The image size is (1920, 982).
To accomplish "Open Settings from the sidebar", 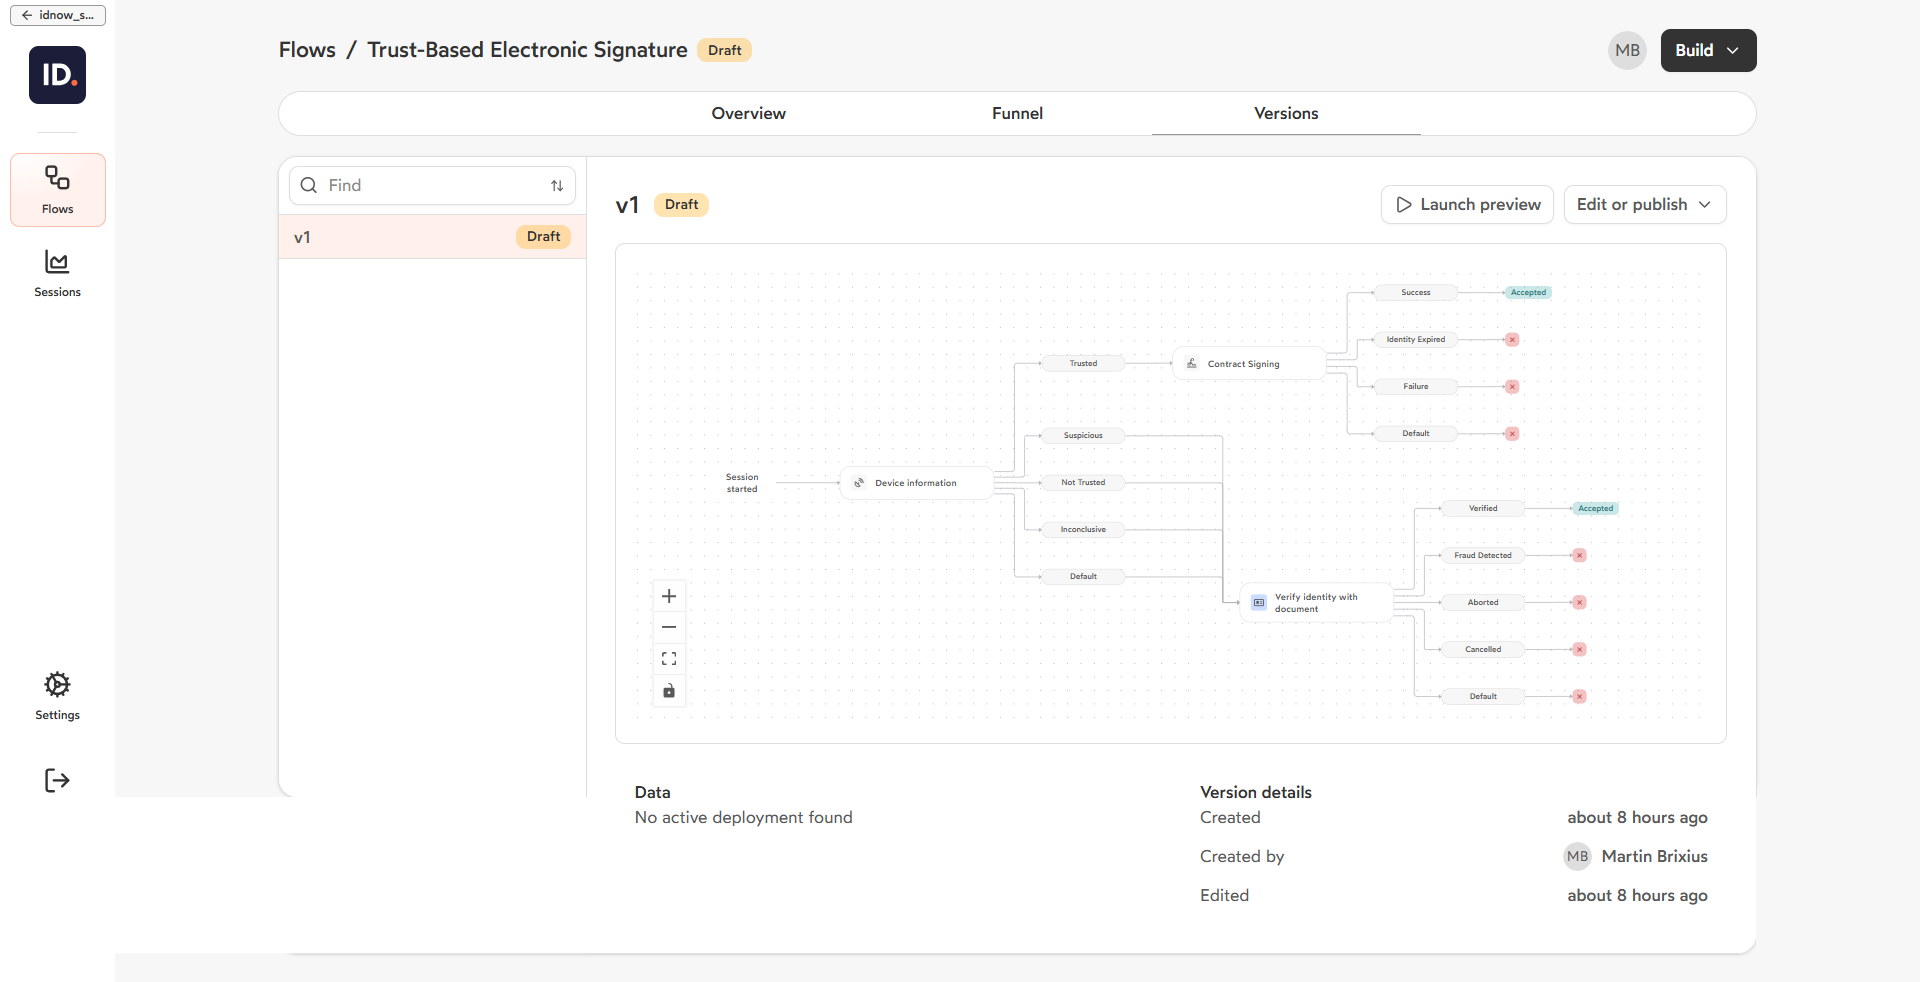I will 57,696.
